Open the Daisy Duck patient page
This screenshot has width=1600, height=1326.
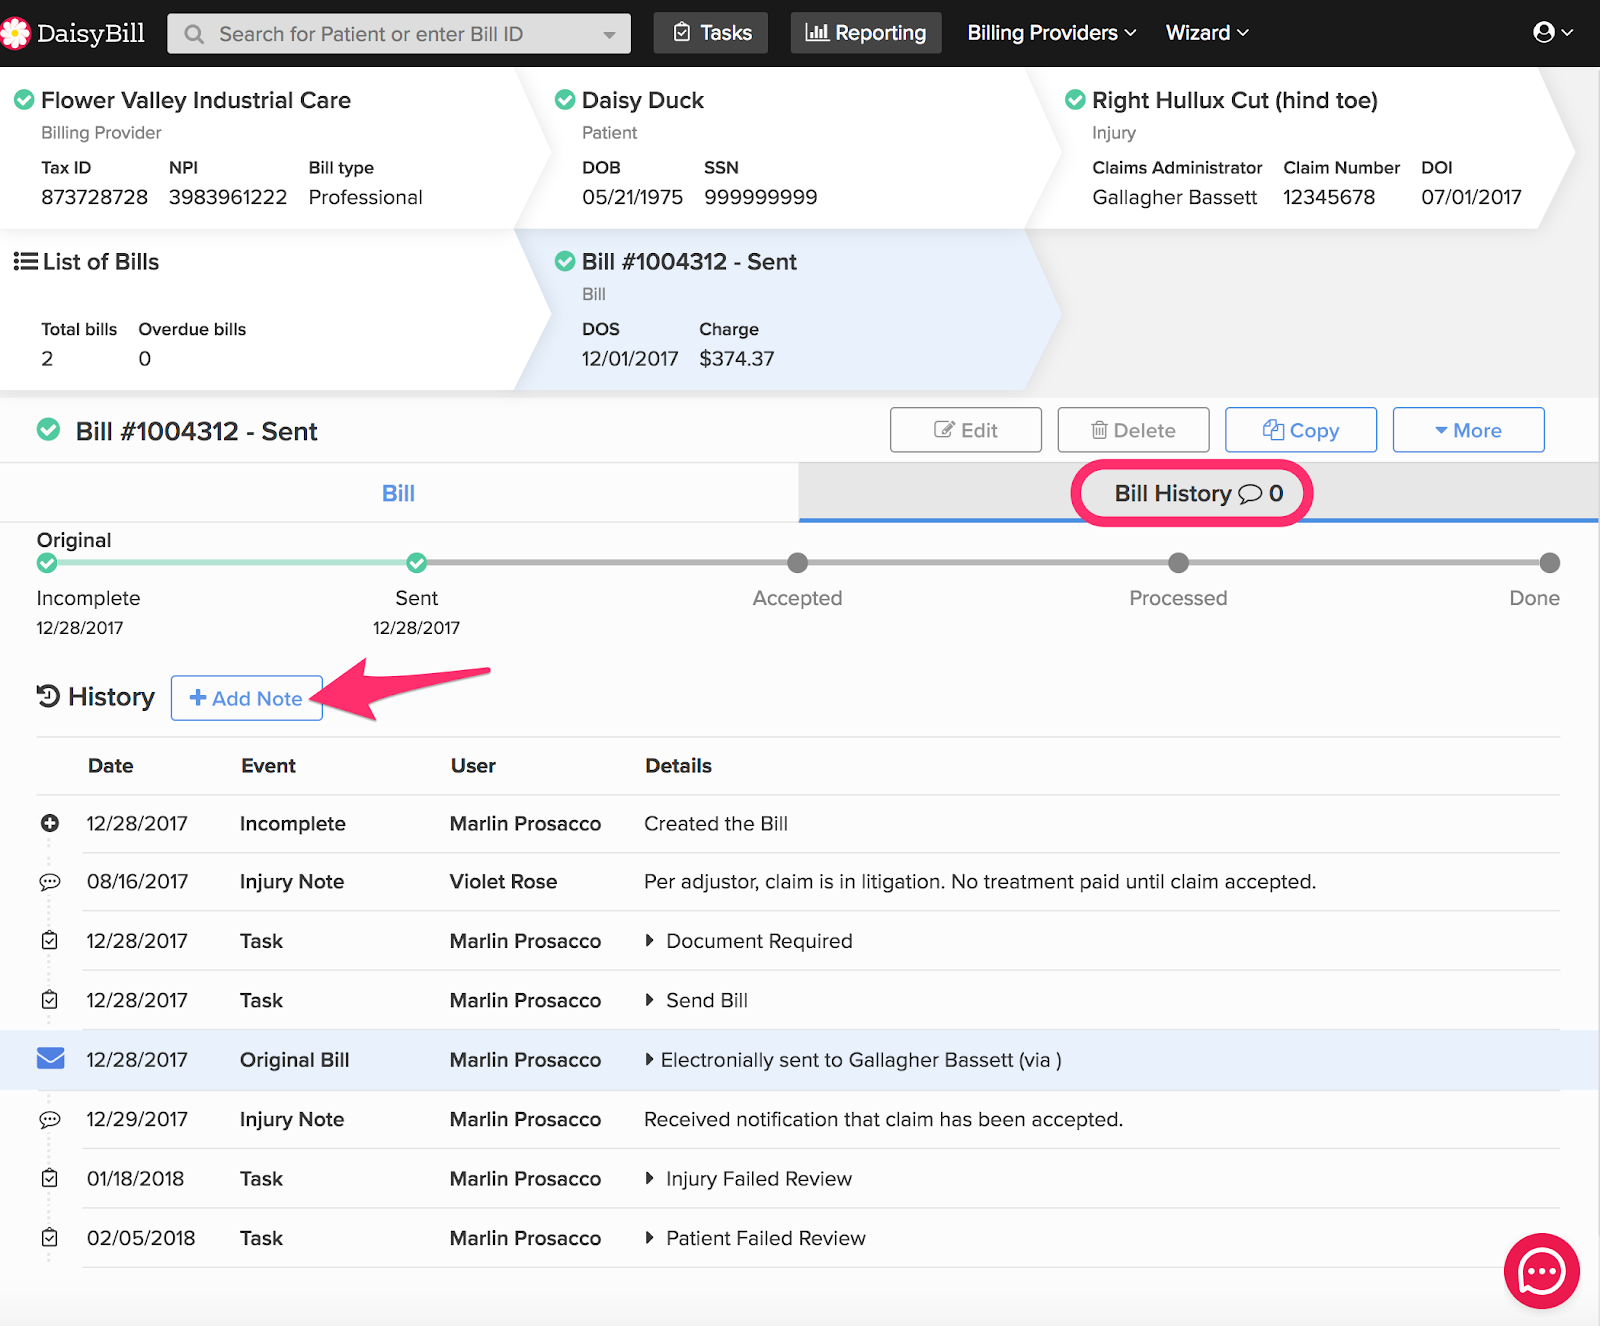pos(643,100)
